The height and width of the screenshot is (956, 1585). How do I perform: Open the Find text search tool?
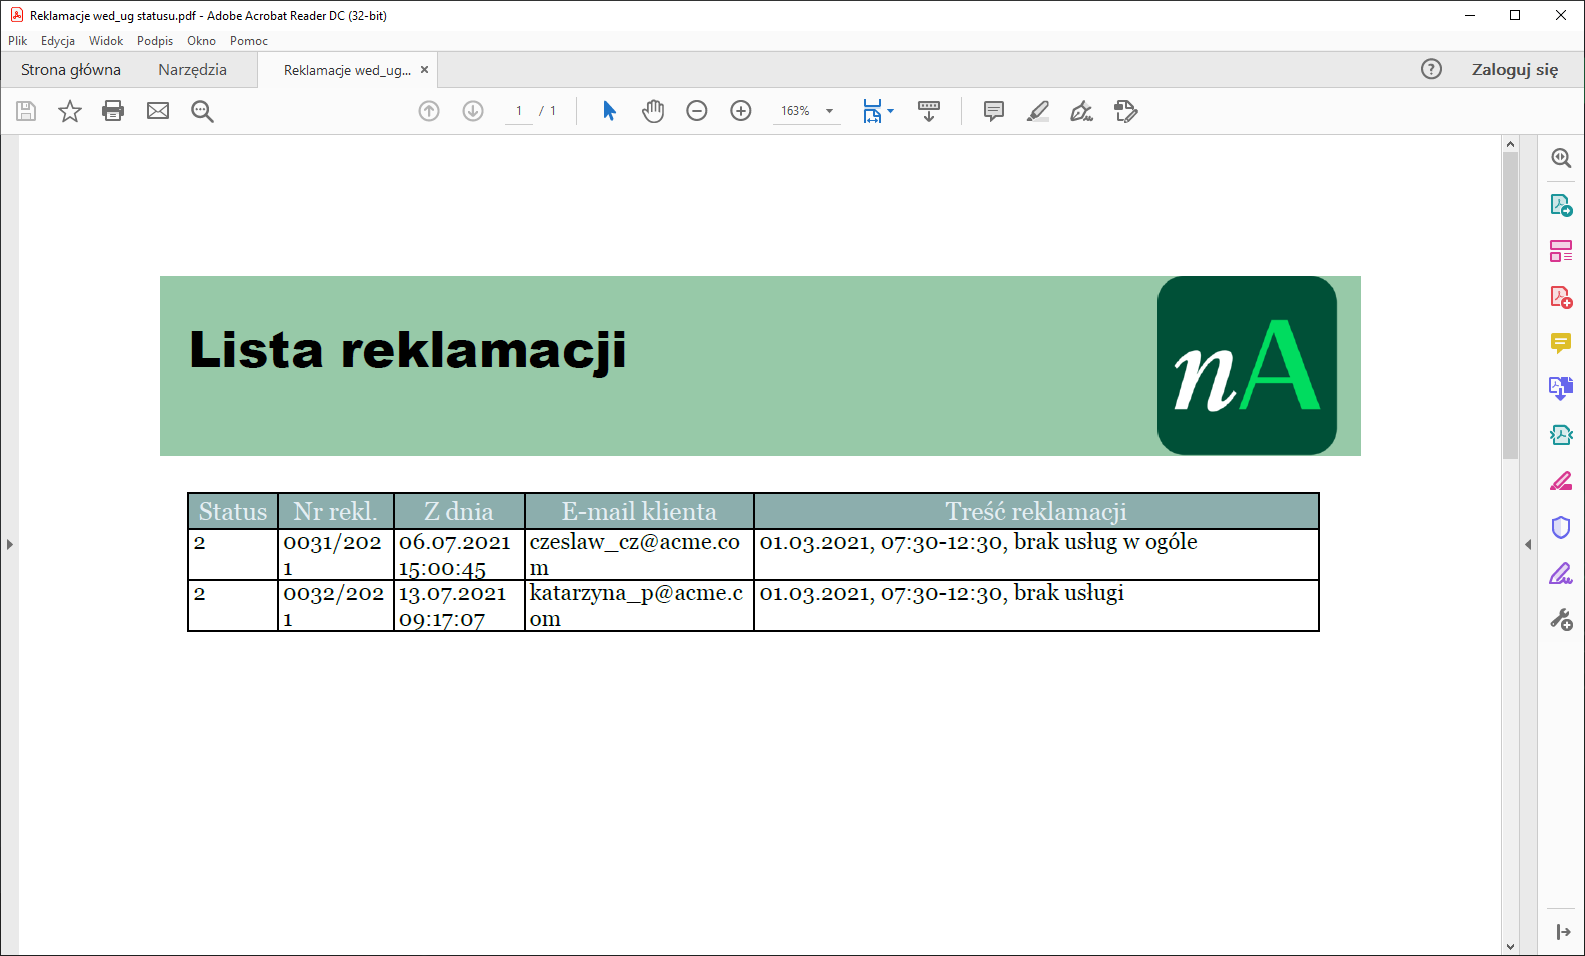point(202,111)
